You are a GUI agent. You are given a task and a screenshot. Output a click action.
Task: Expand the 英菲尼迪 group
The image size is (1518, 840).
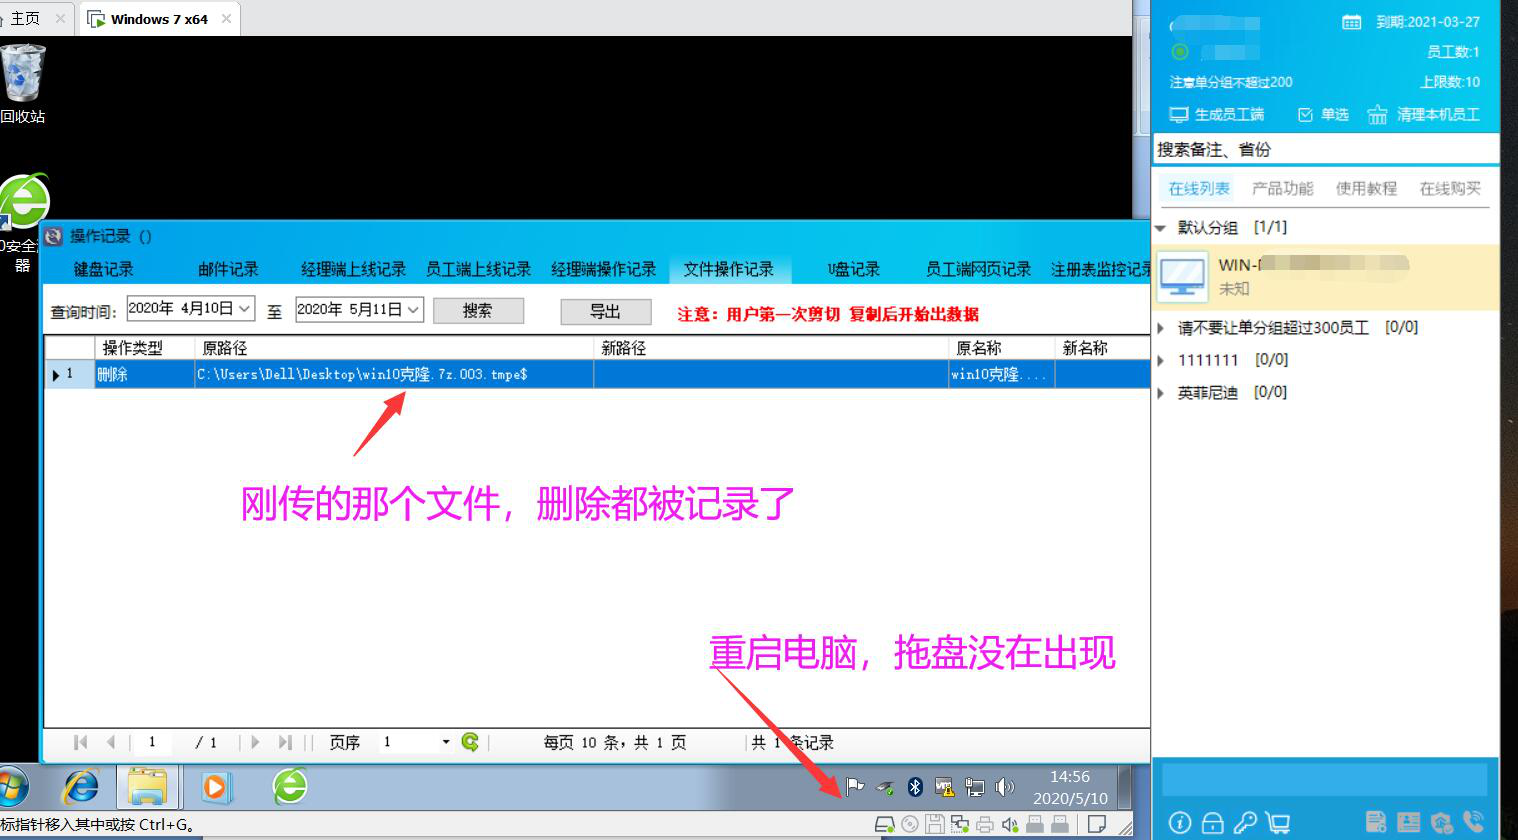1161,393
